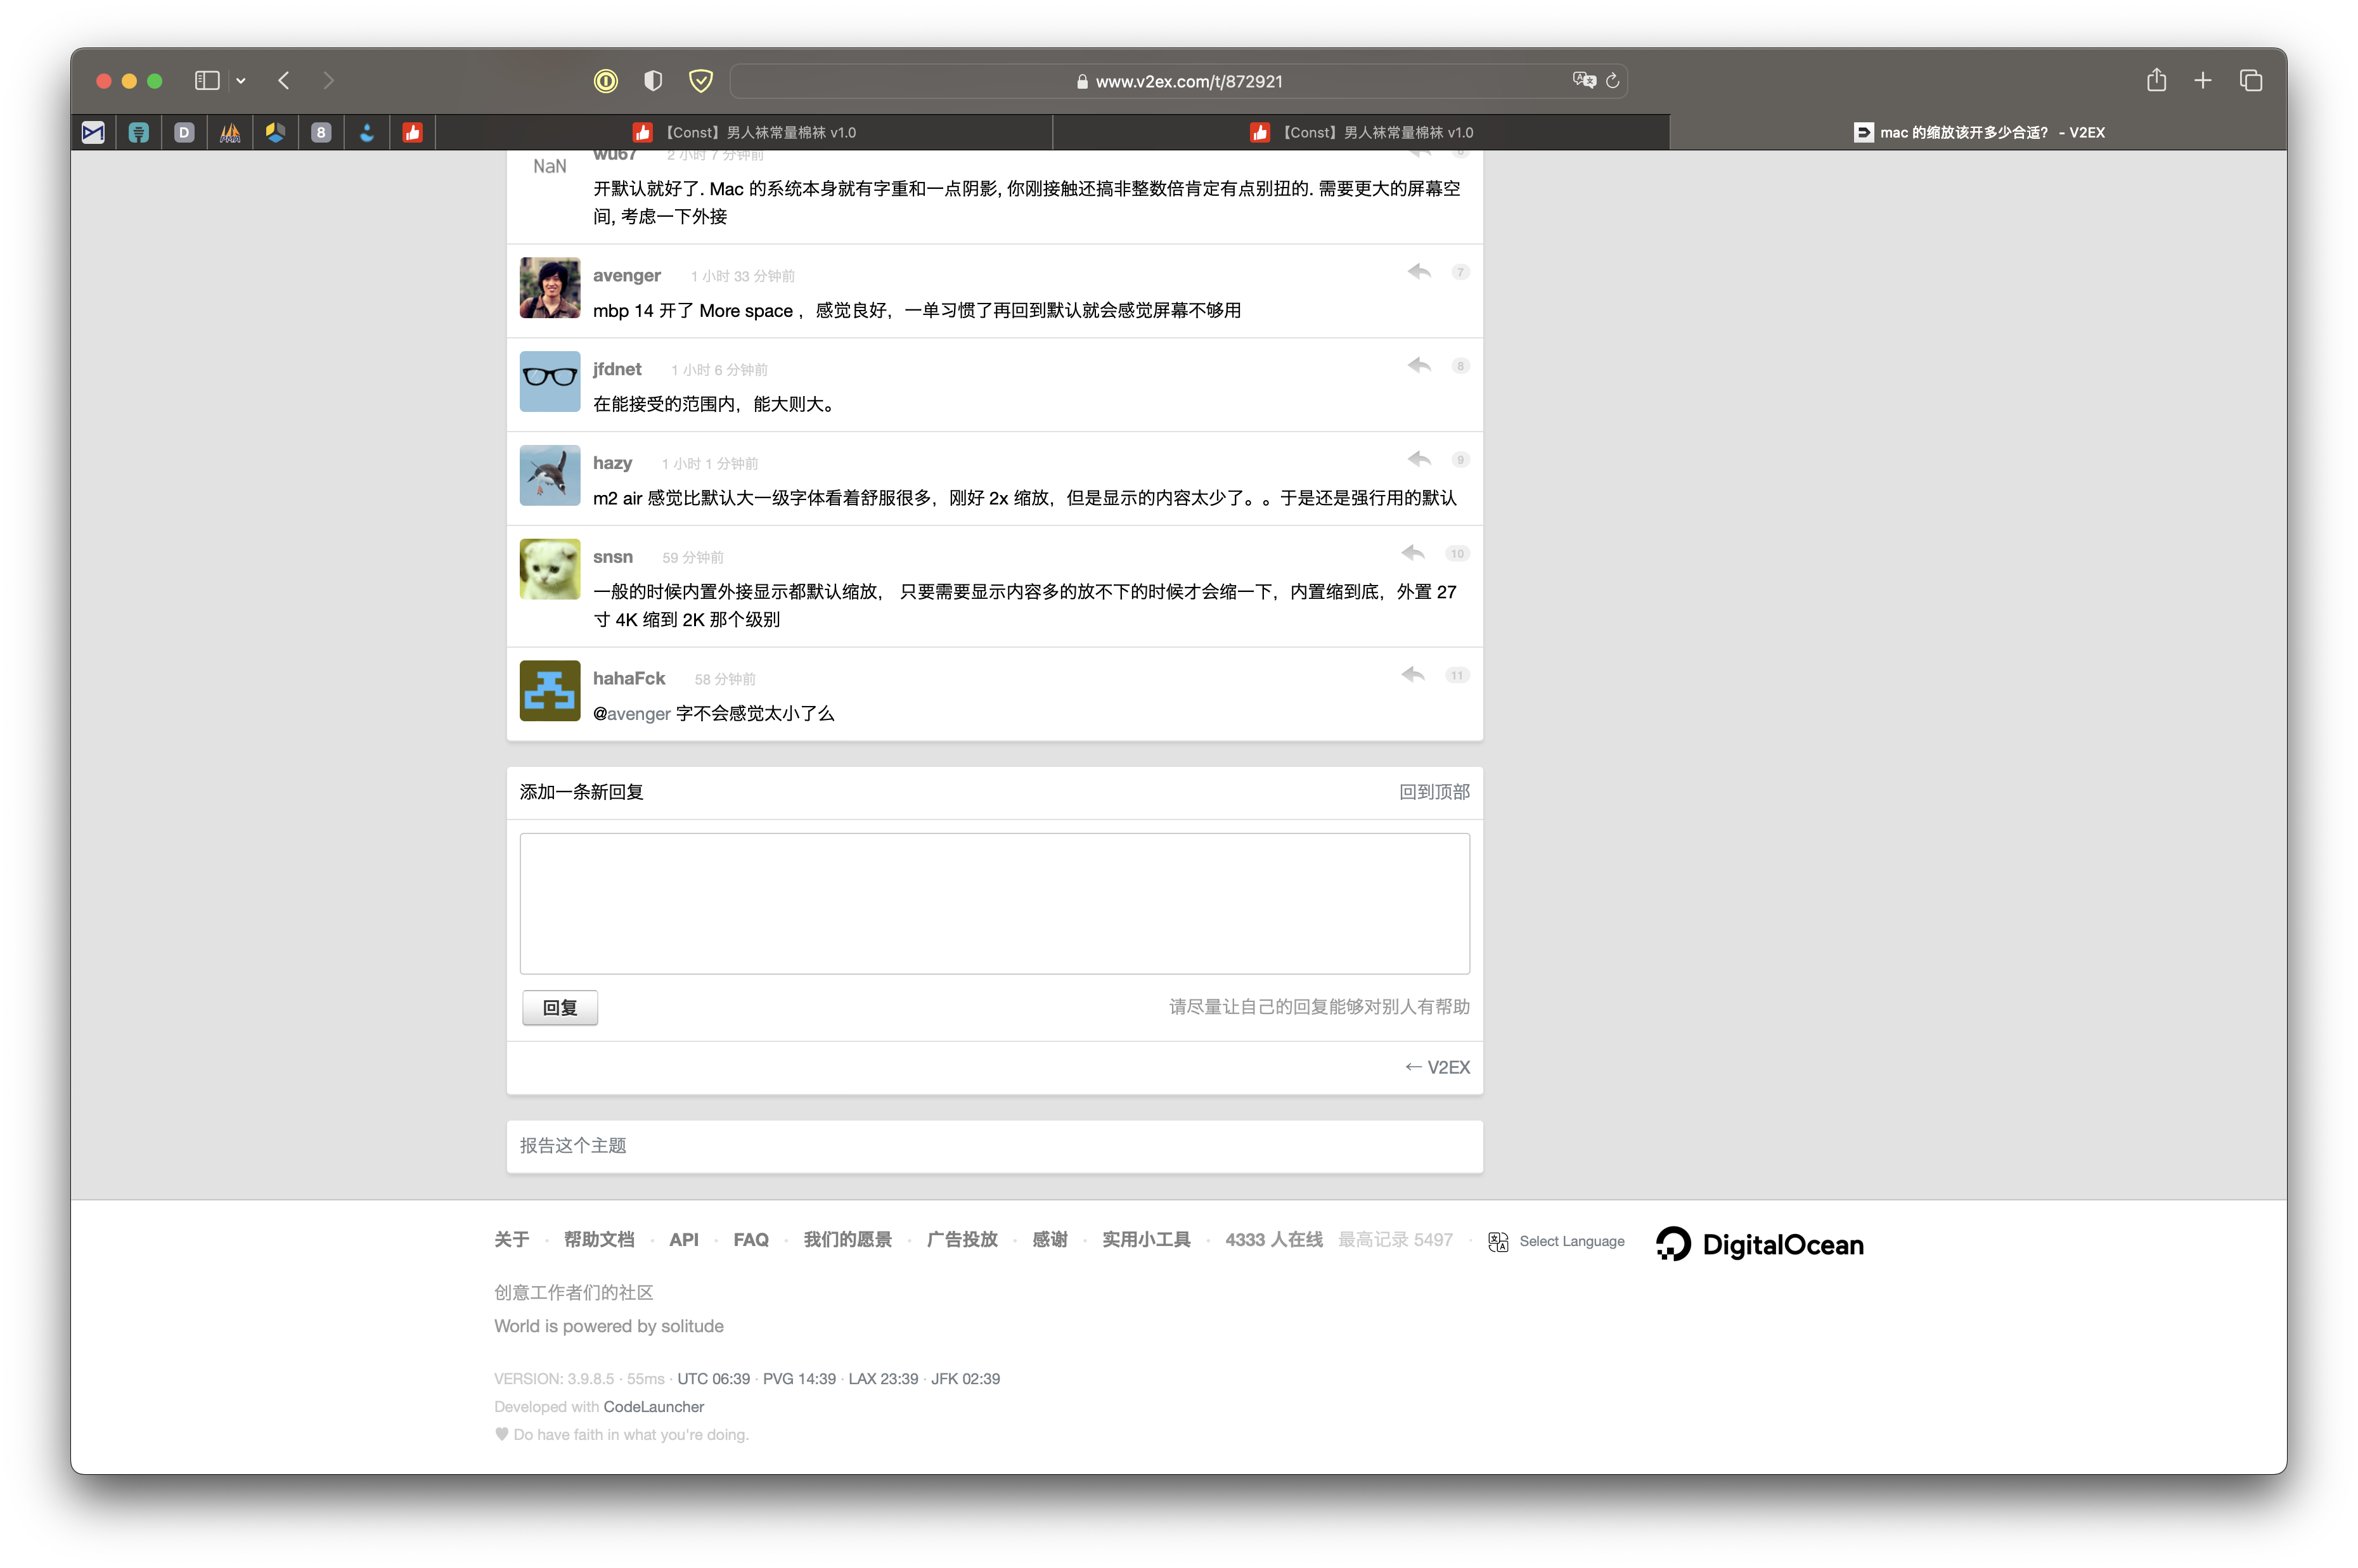This screenshot has width=2358, height=1568.
Task: Click the reply arrow on avenger's comment
Action: [x=1419, y=271]
